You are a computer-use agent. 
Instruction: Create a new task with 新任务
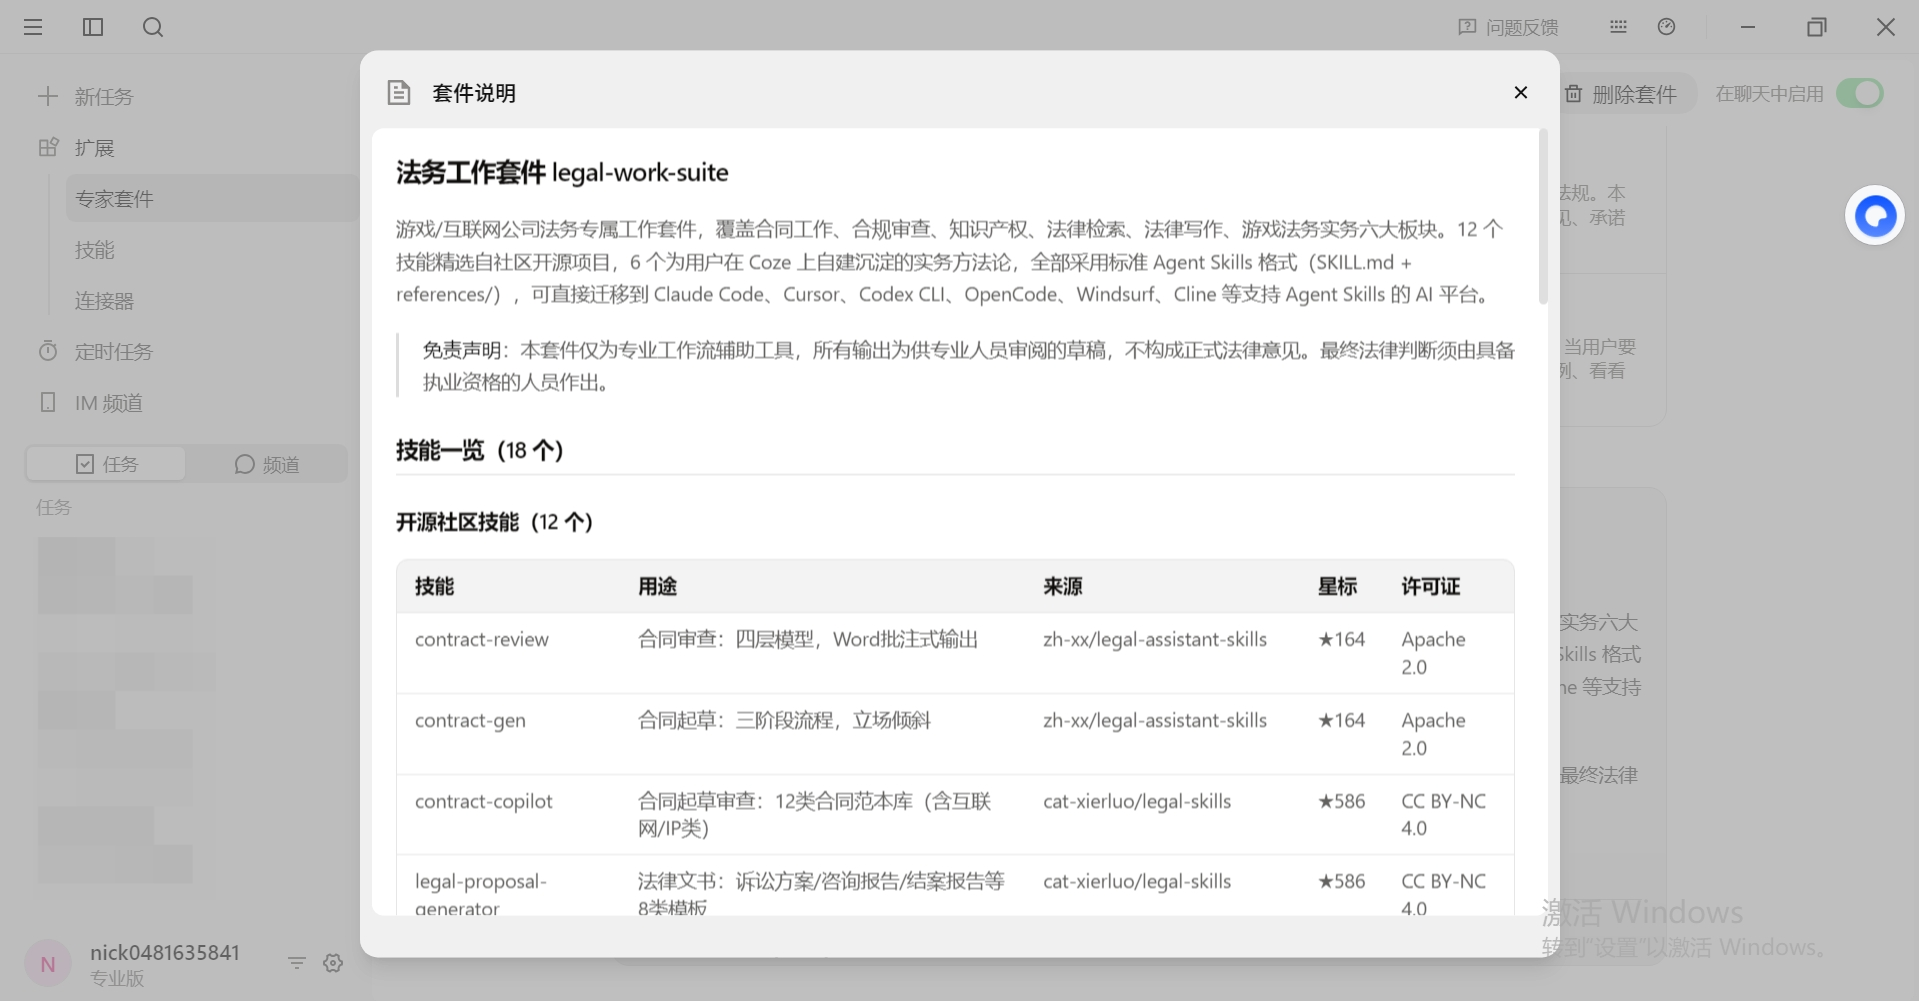[x=85, y=97]
